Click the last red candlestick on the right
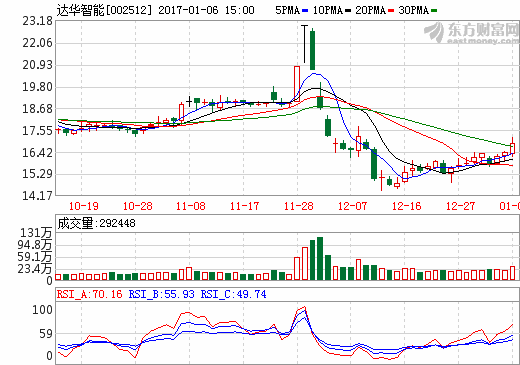Image resolution: width=520 pixels, height=365 pixels. click(x=512, y=147)
